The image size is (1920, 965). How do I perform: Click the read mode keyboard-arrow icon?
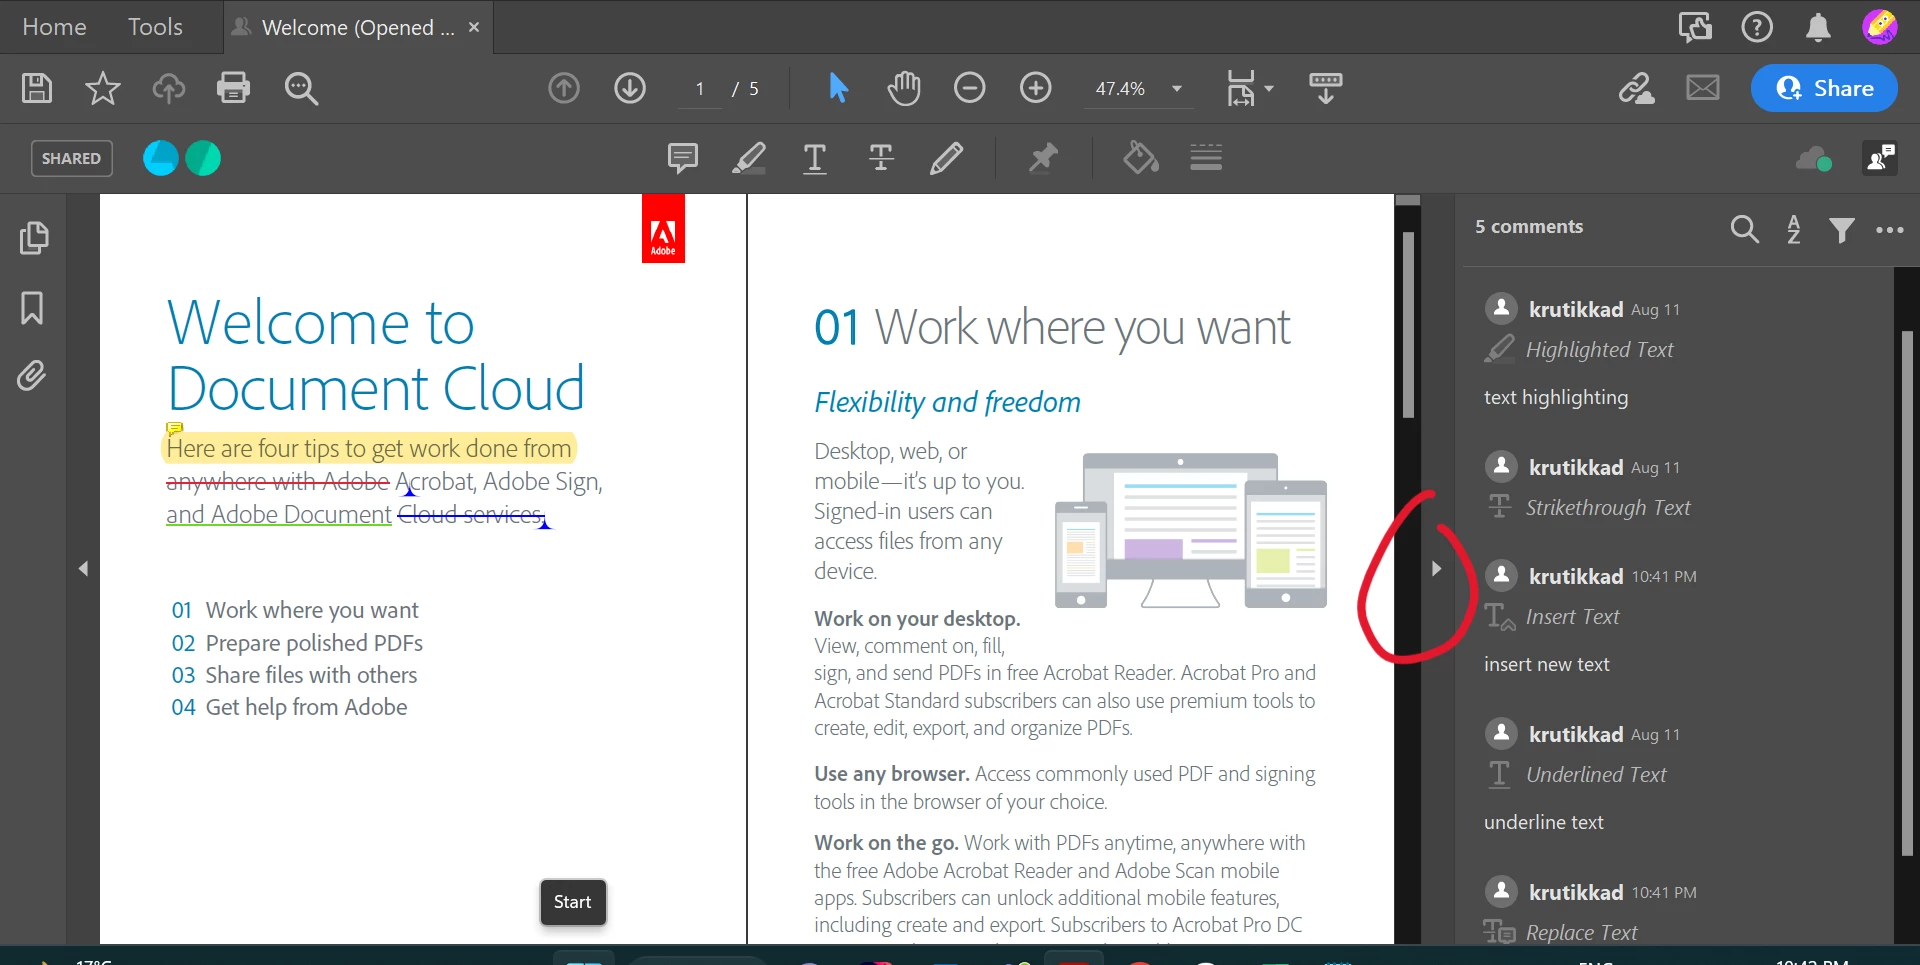(x=1326, y=88)
